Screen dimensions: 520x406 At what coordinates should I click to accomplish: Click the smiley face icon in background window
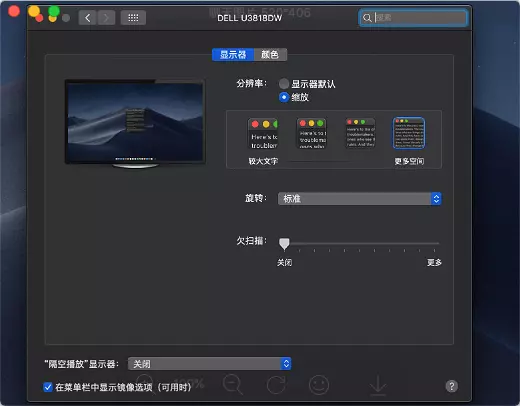pyautogui.click(x=319, y=385)
